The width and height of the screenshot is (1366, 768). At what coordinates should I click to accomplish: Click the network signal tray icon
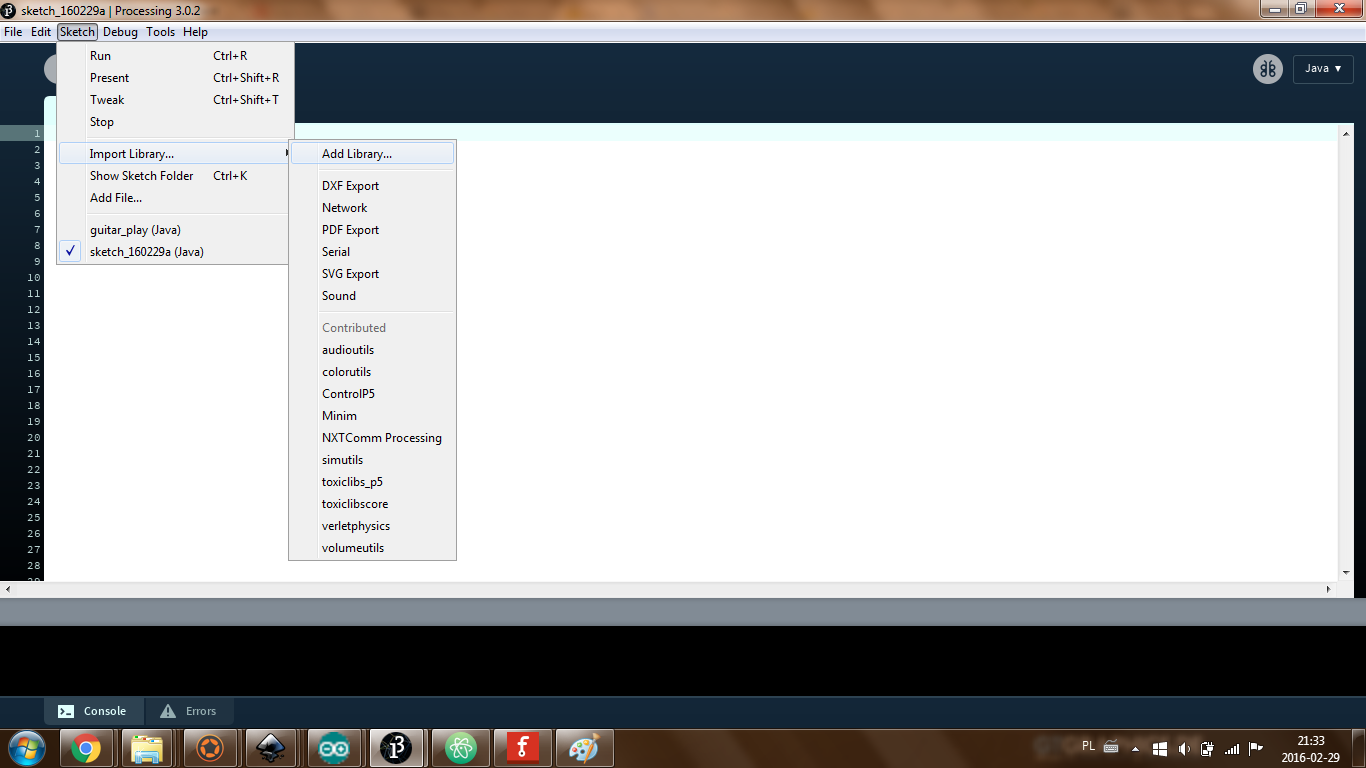point(1232,749)
